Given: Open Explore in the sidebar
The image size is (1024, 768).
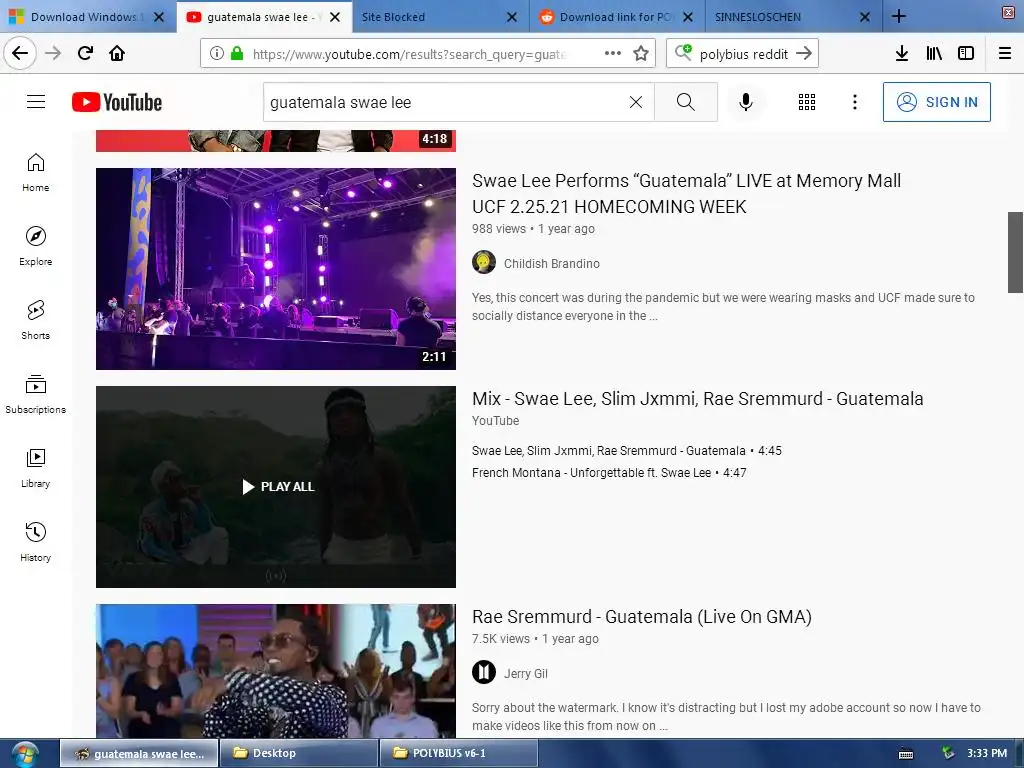Looking at the screenshot, I should 35,246.
